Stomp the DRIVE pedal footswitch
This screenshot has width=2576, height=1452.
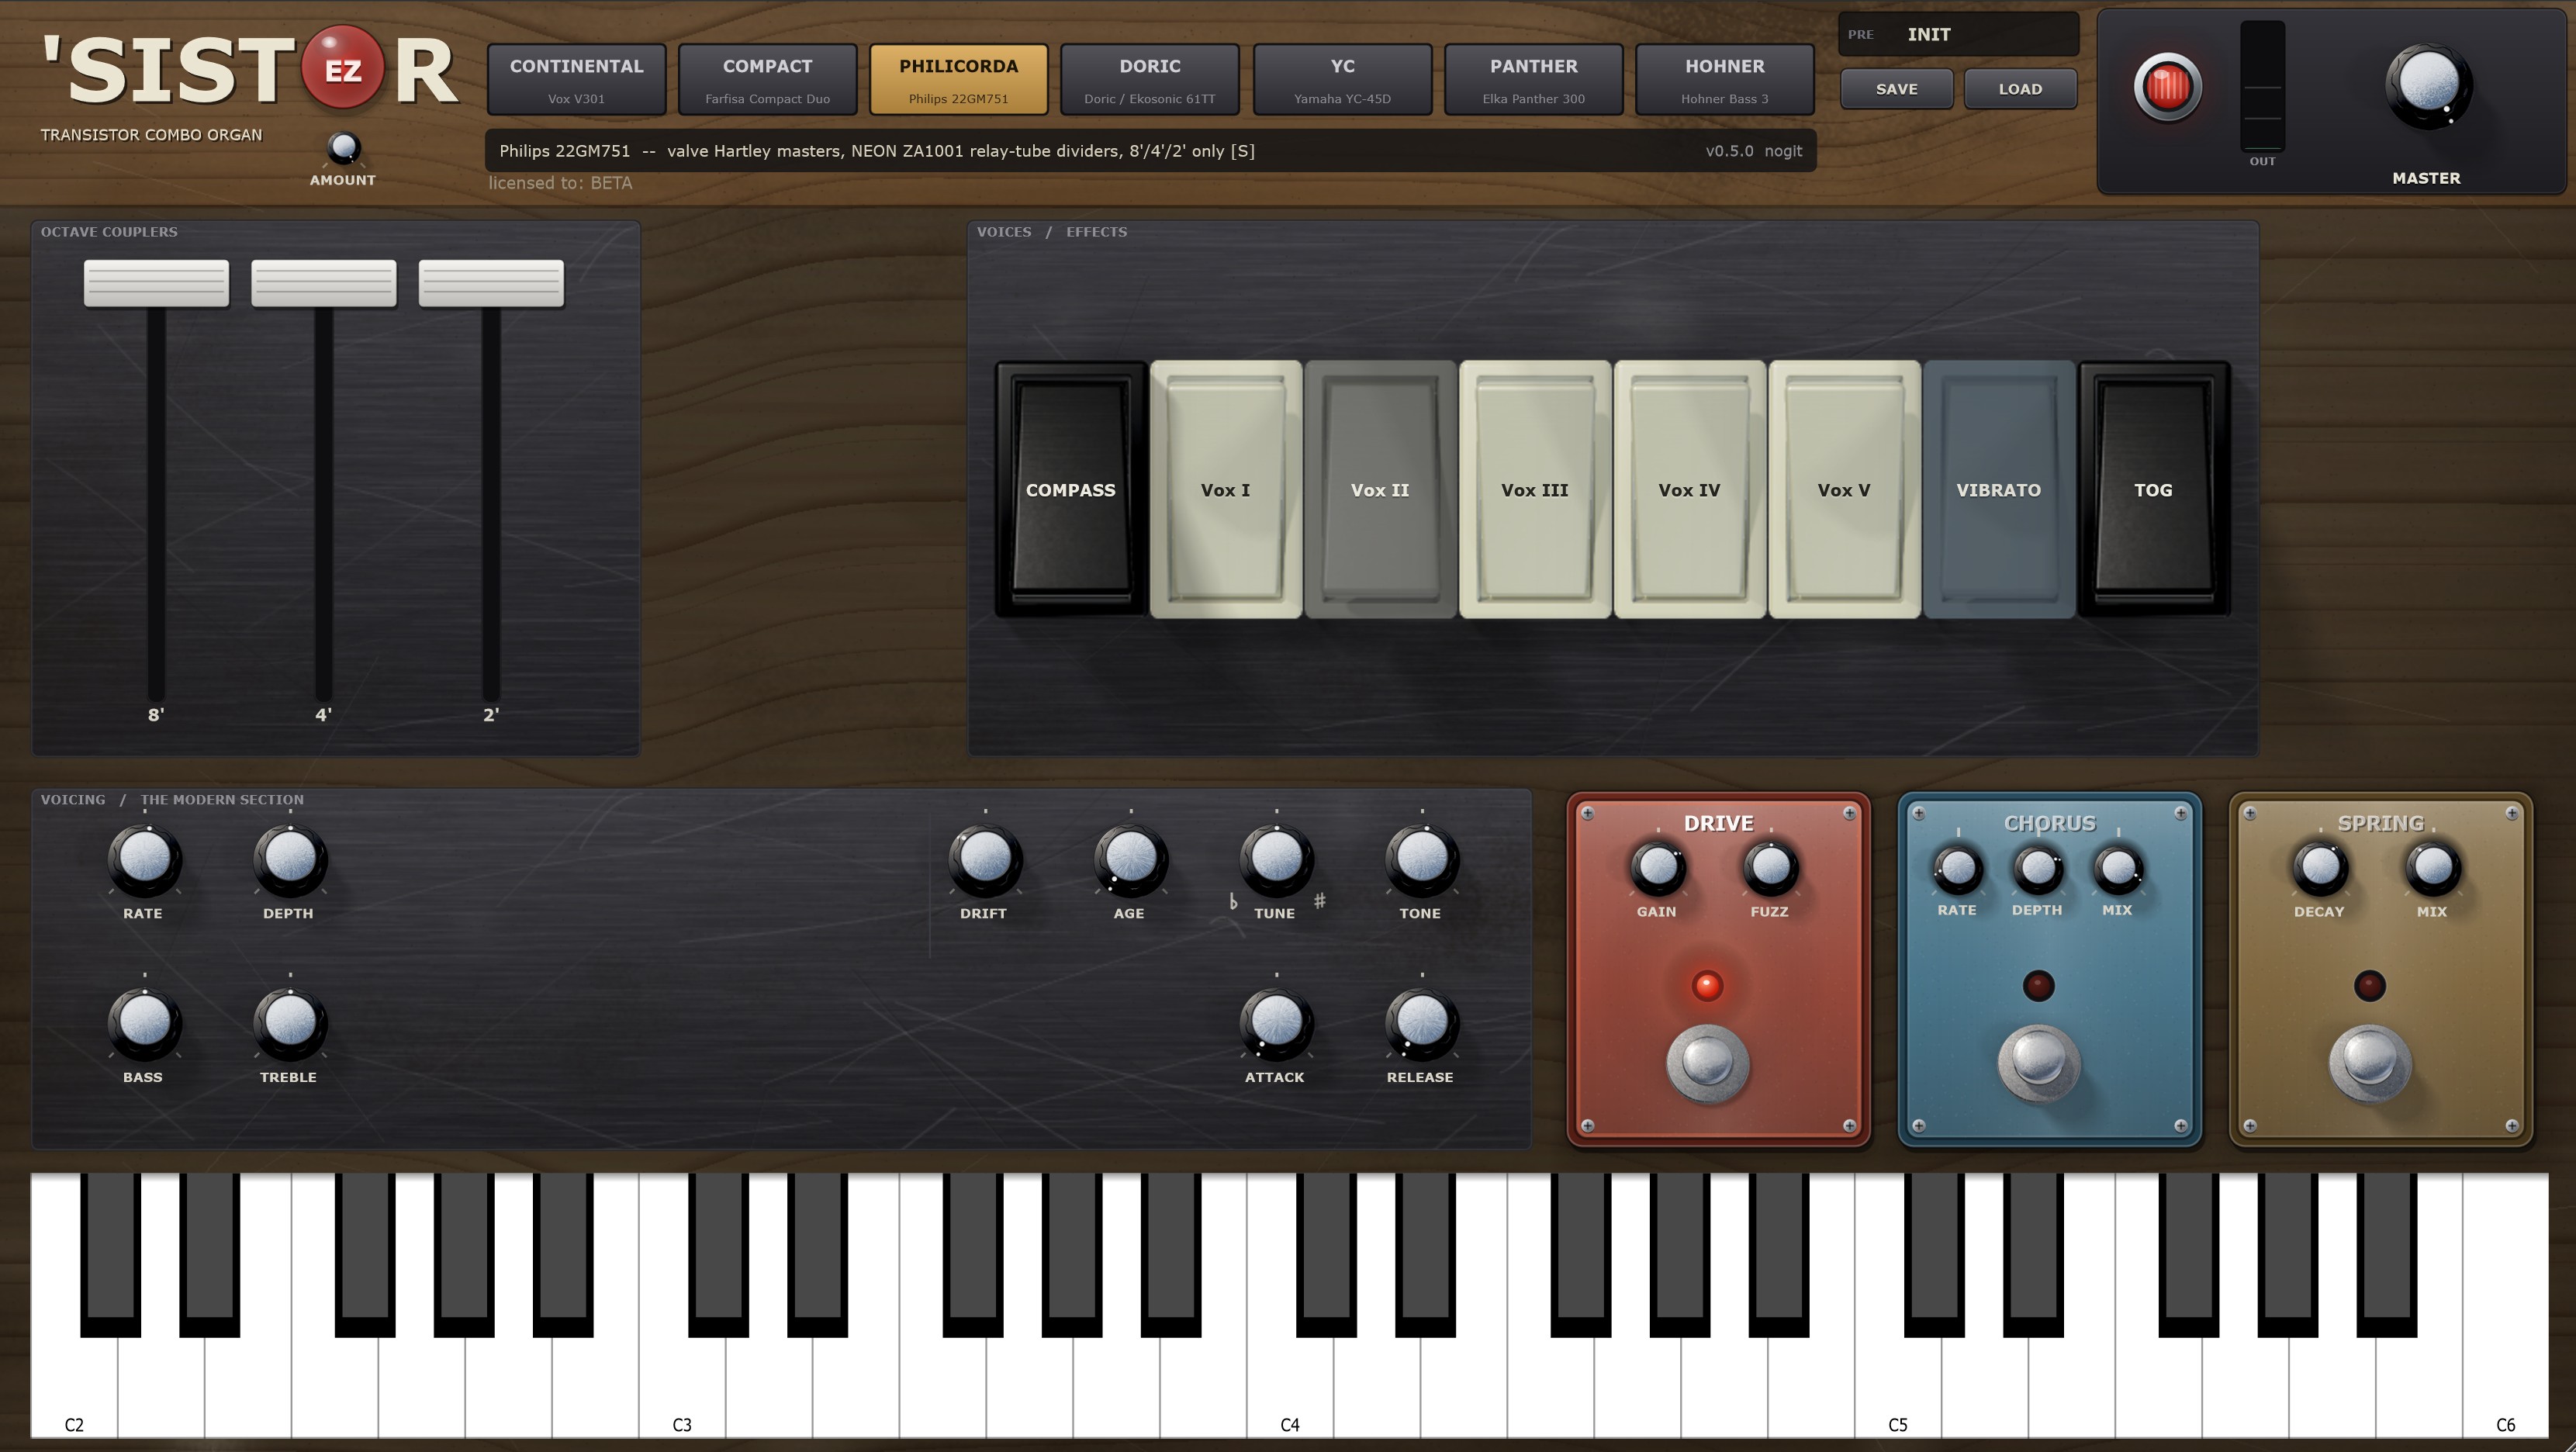pos(1707,1062)
